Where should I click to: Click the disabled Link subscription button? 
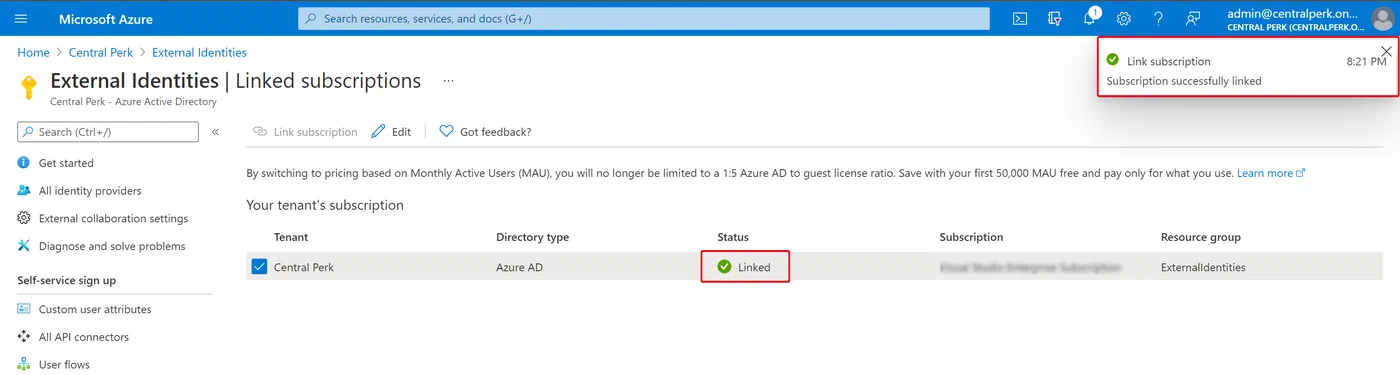point(305,132)
